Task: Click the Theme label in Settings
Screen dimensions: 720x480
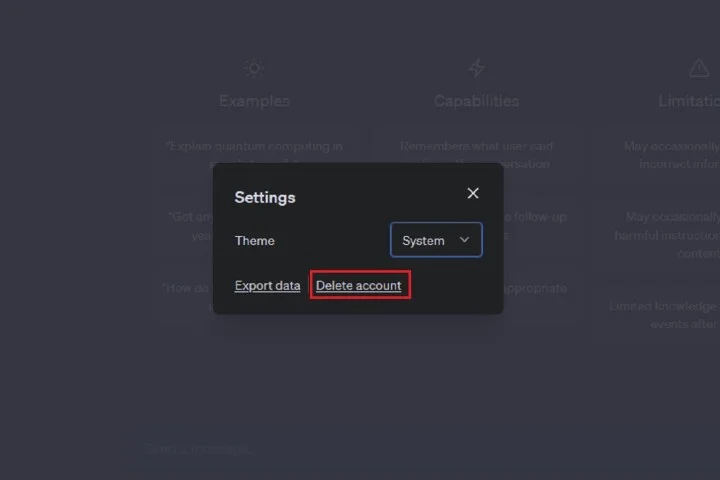Action: 254,240
